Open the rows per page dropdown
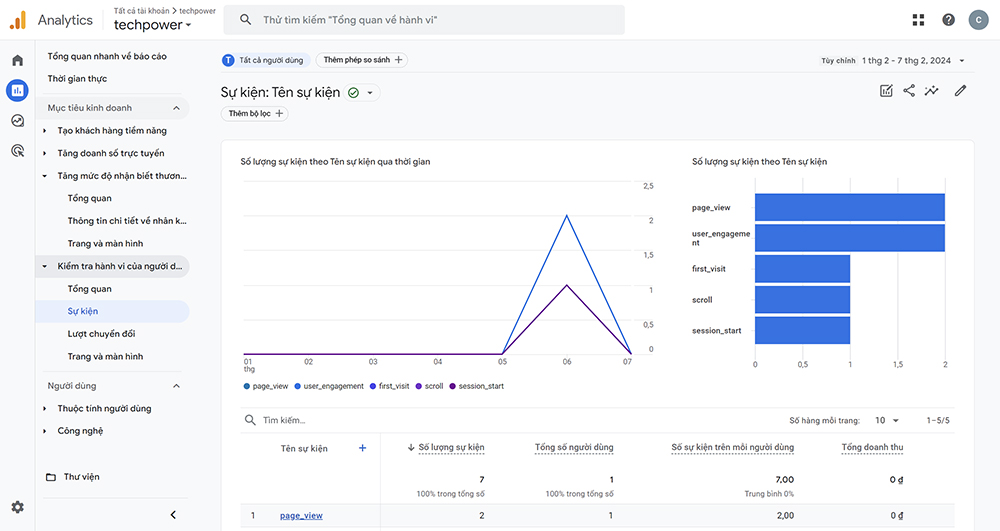This screenshot has width=1000, height=531. [x=886, y=421]
